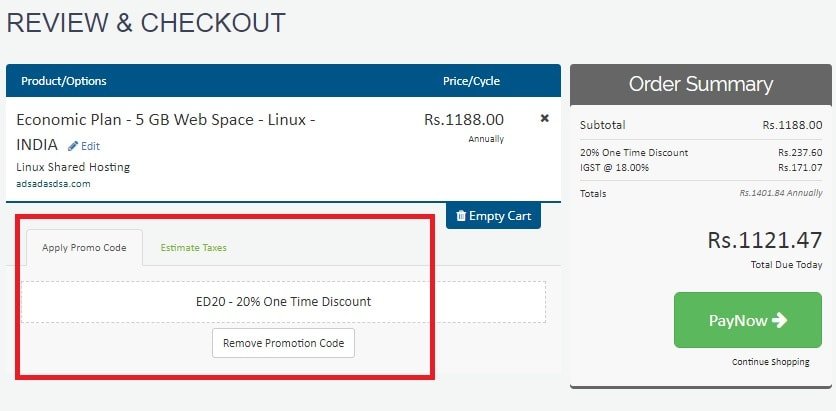
Task: Click the ED20 - 20% One Time Discount box
Action: pos(283,302)
